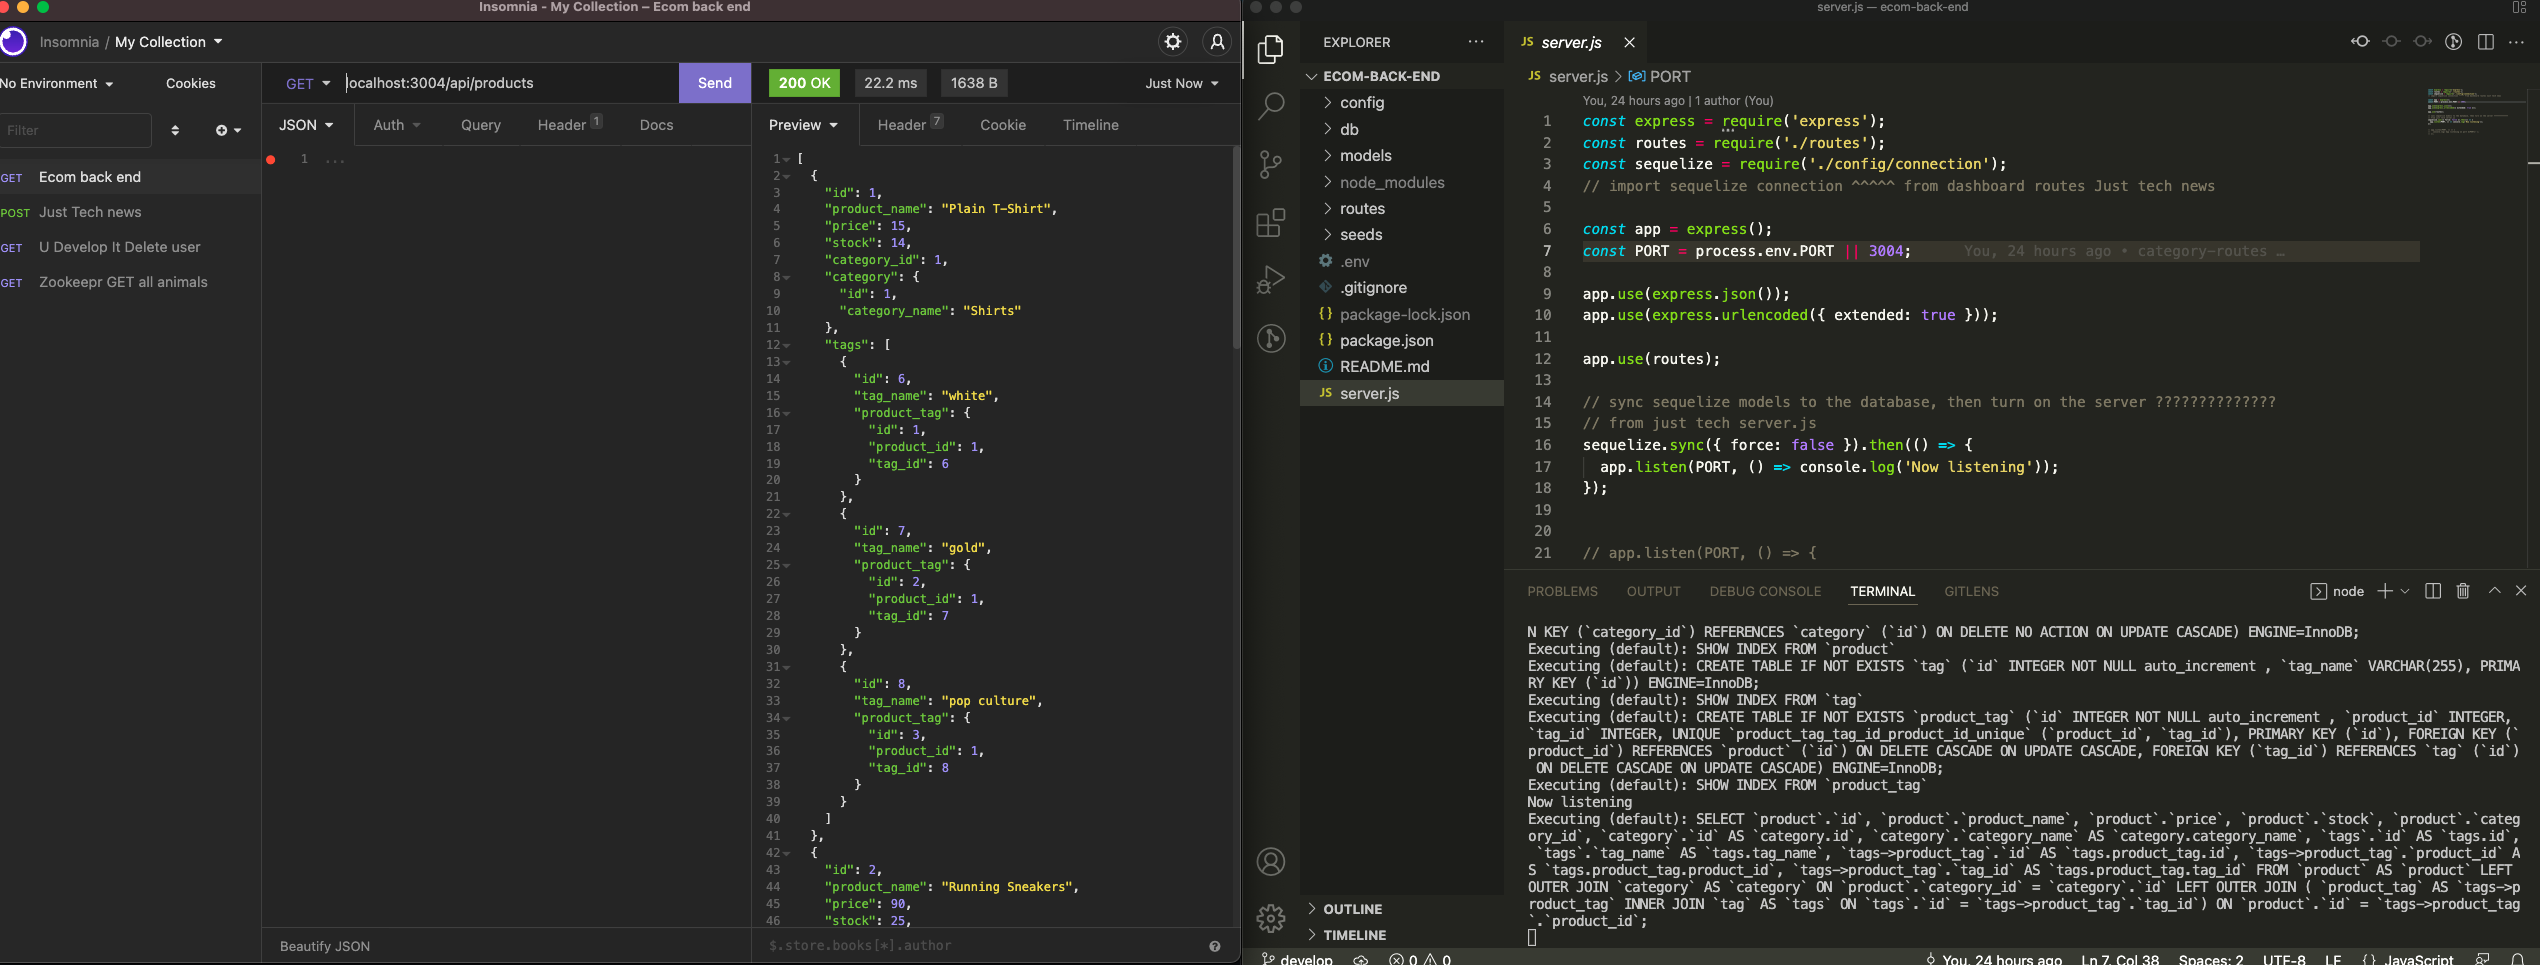Viewport: 2540px width, 965px height.
Task: Split the terminal panel
Action: [x=2433, y=591]
